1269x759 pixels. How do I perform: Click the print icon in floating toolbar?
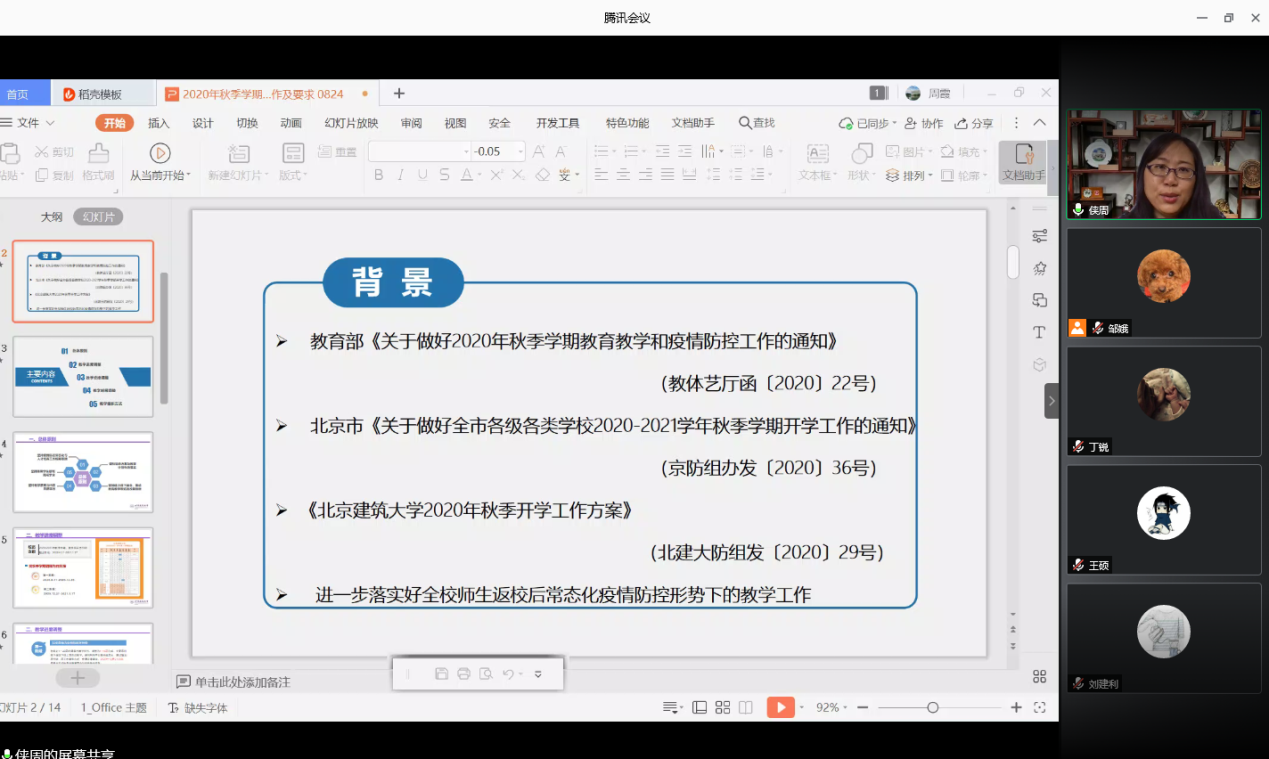464,674
